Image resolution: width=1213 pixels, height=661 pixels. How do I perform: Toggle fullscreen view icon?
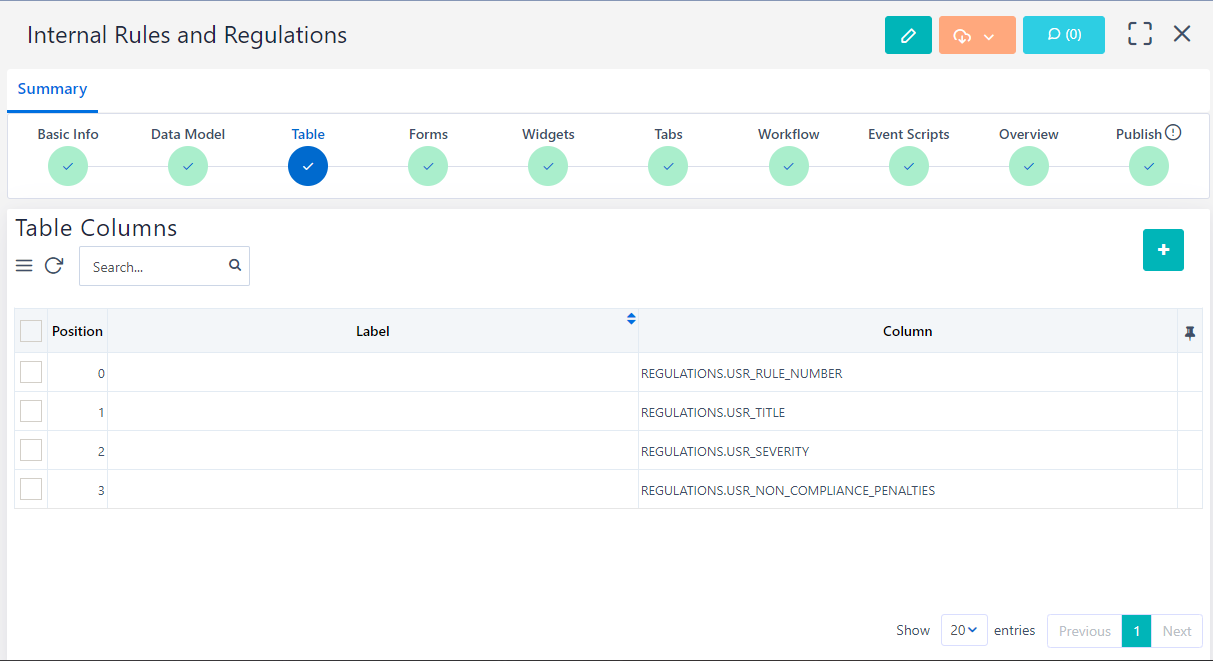(x=1139, y=34)
